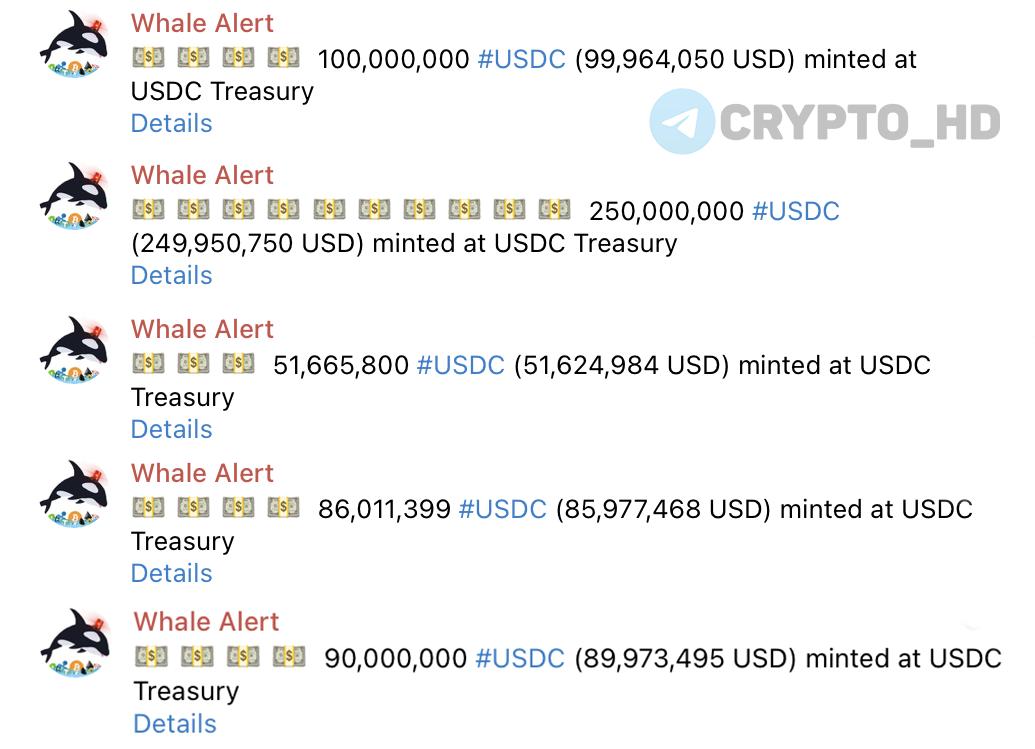Open Details link under the 250,000,000 USDC mint
1035x749 pixels.
172,275
